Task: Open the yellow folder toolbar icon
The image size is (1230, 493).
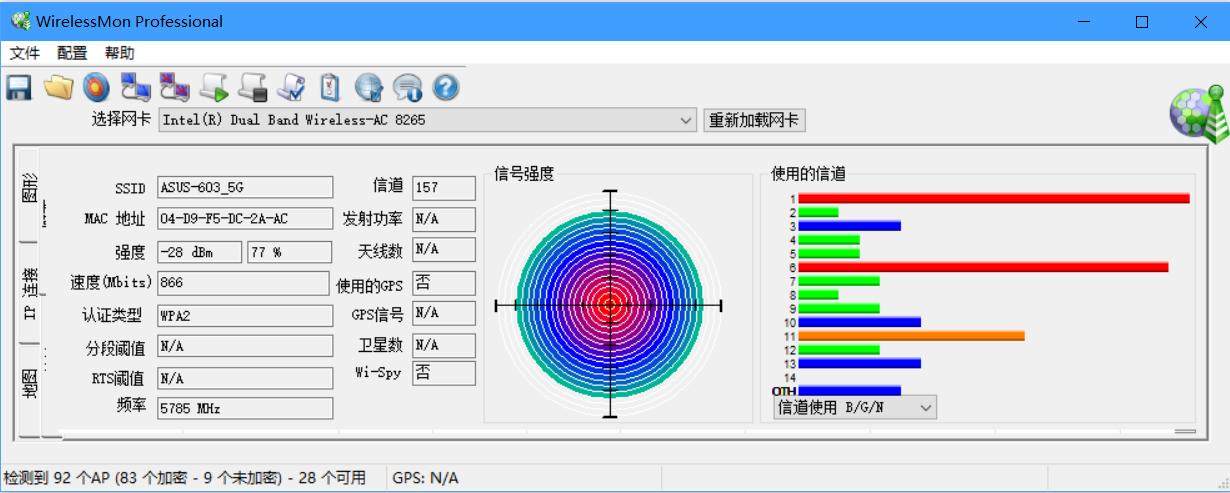Action: [x=58, y=88]
